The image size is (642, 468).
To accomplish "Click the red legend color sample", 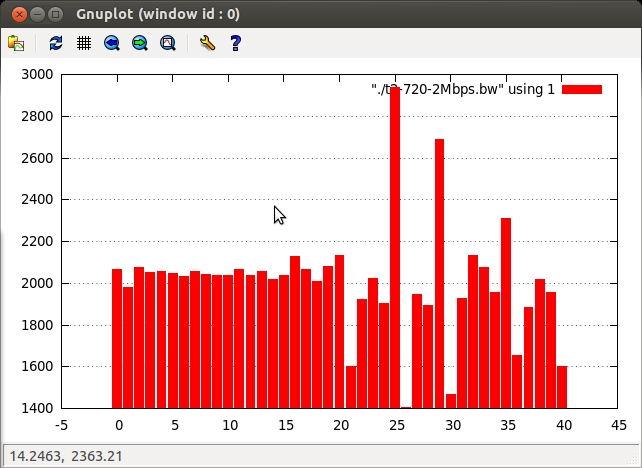I will [x=582, y=90].
